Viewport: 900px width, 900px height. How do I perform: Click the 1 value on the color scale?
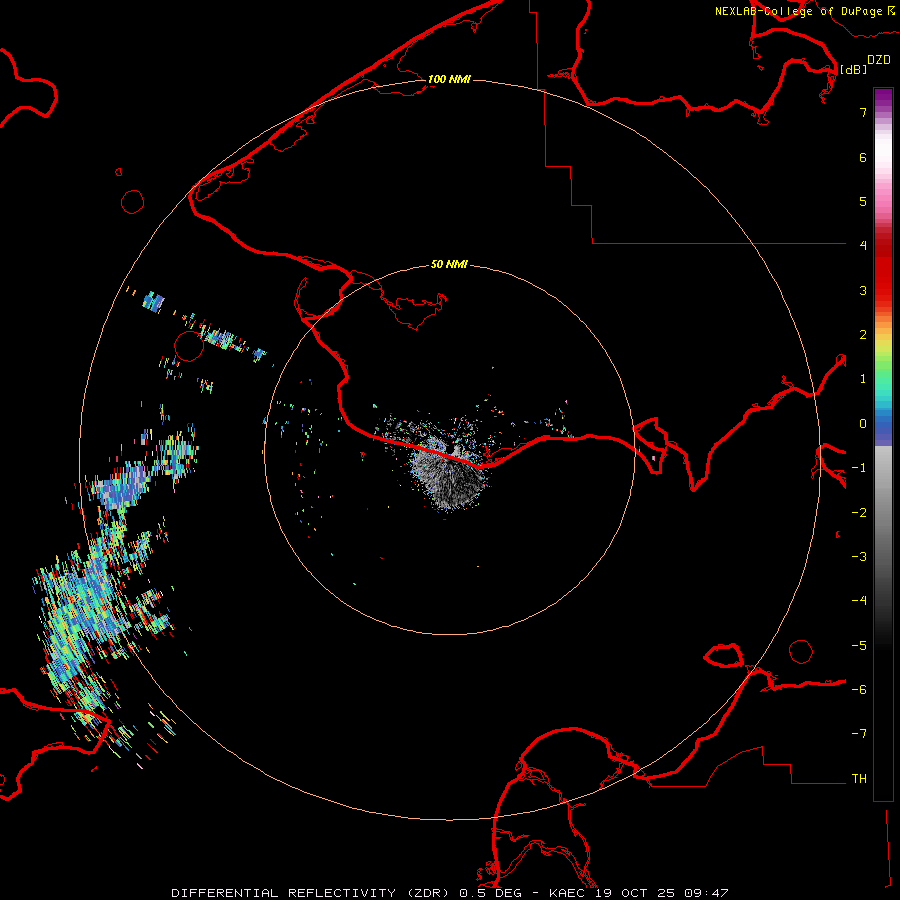(863, 379)
